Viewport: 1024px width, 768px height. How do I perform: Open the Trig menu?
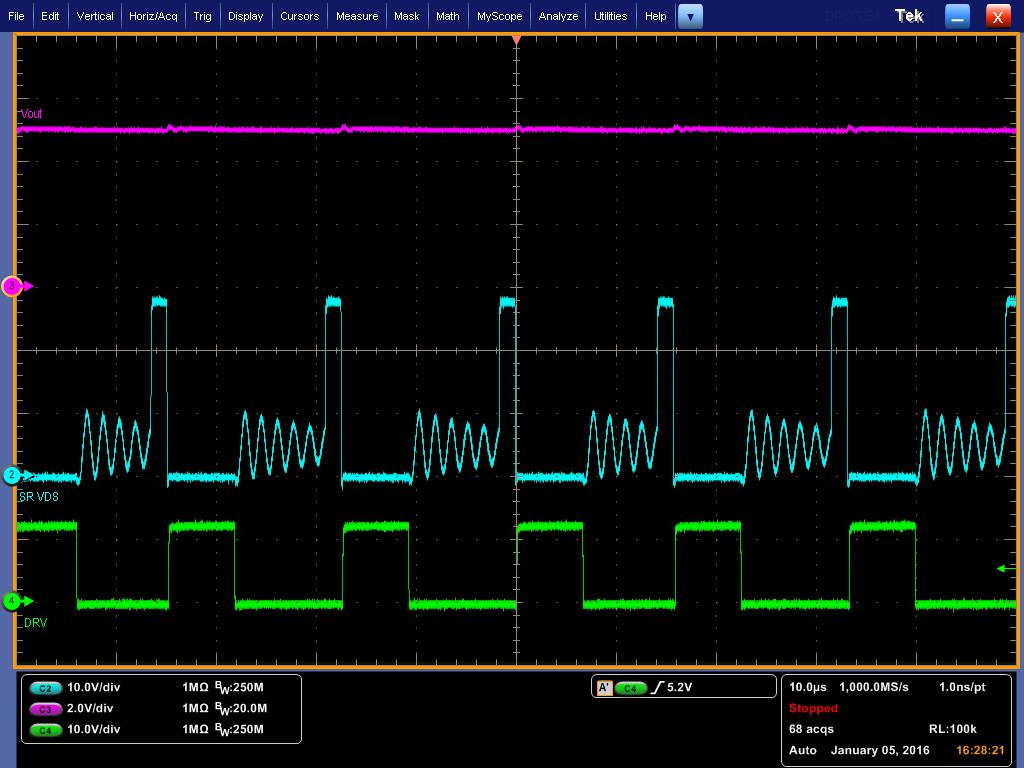click(x=202, y=16)
